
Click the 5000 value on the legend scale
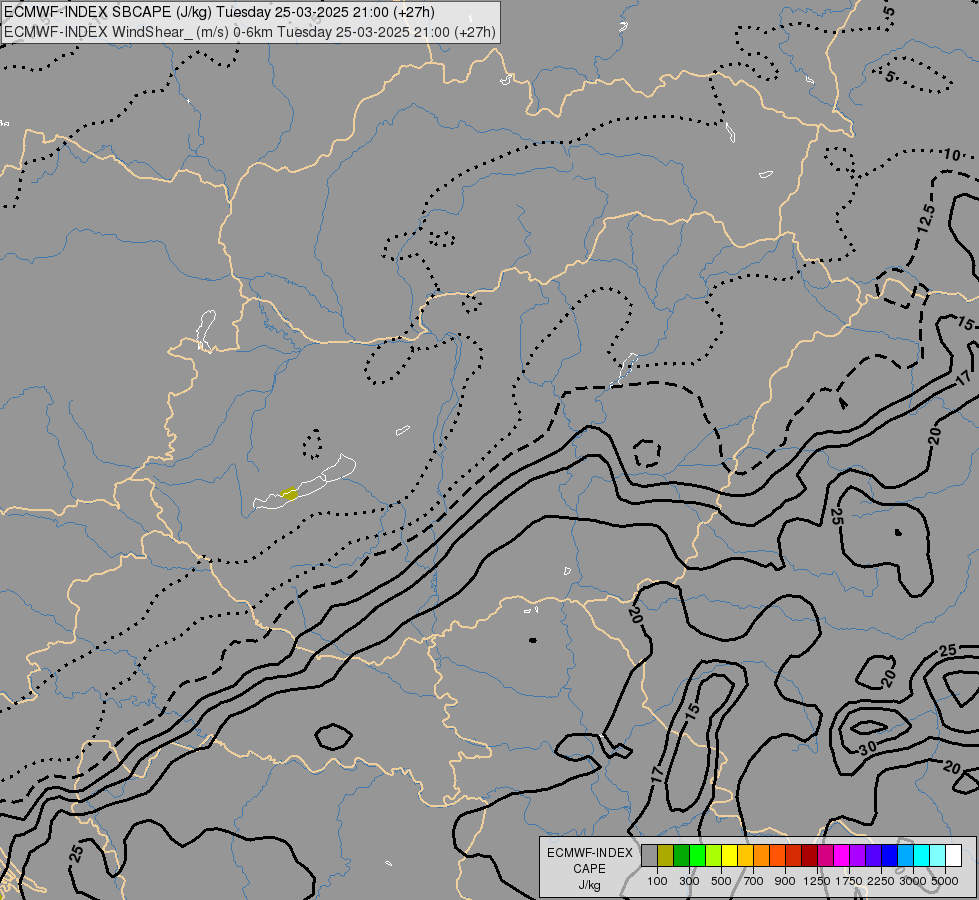tap(945, 881)
